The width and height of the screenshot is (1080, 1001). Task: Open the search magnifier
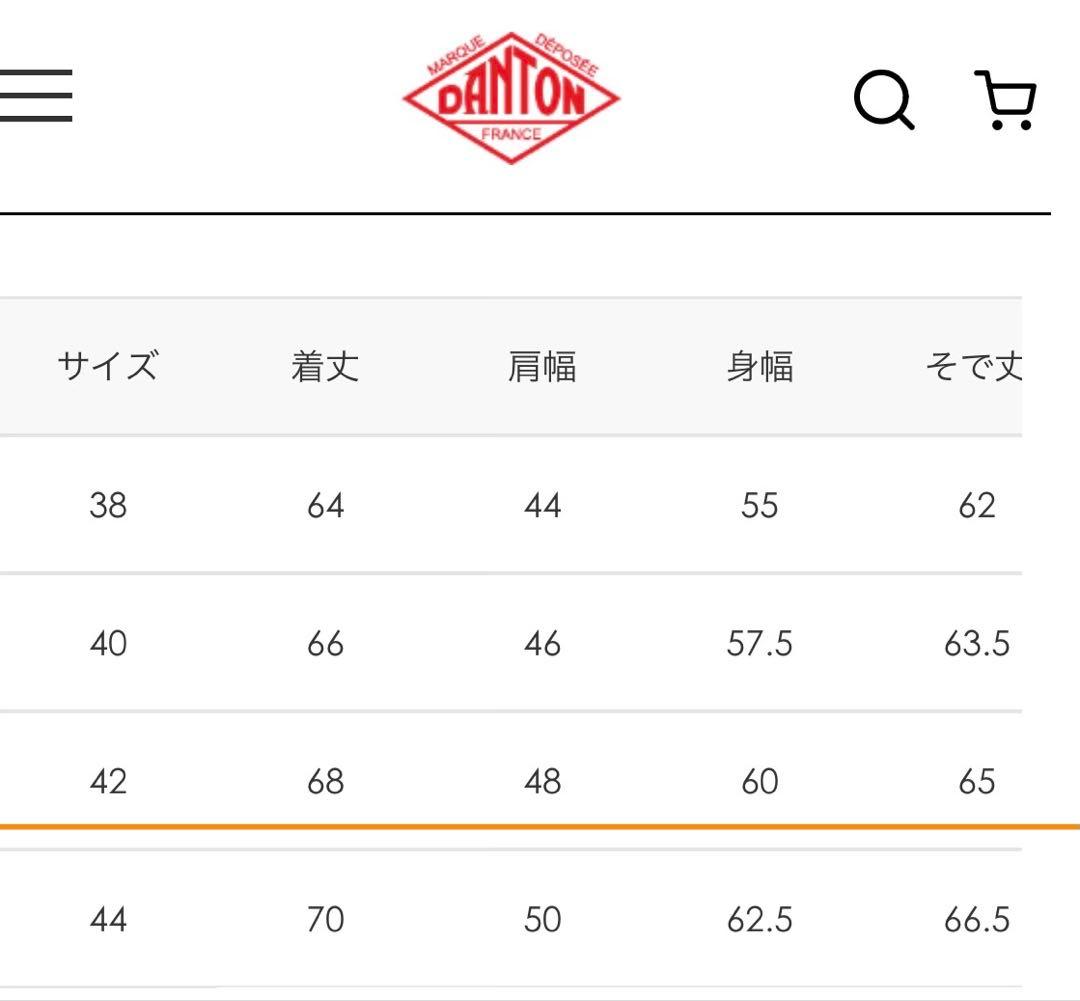coord(884,100)
